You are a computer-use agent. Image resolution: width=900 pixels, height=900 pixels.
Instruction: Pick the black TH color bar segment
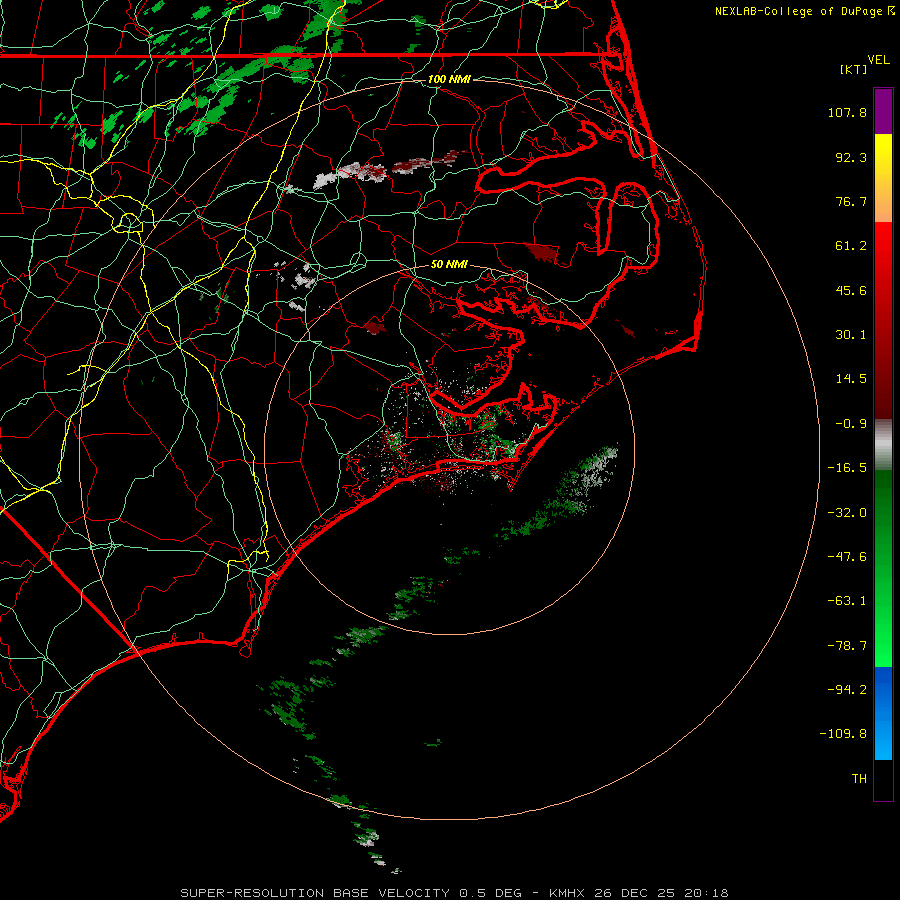coord(883,780)
